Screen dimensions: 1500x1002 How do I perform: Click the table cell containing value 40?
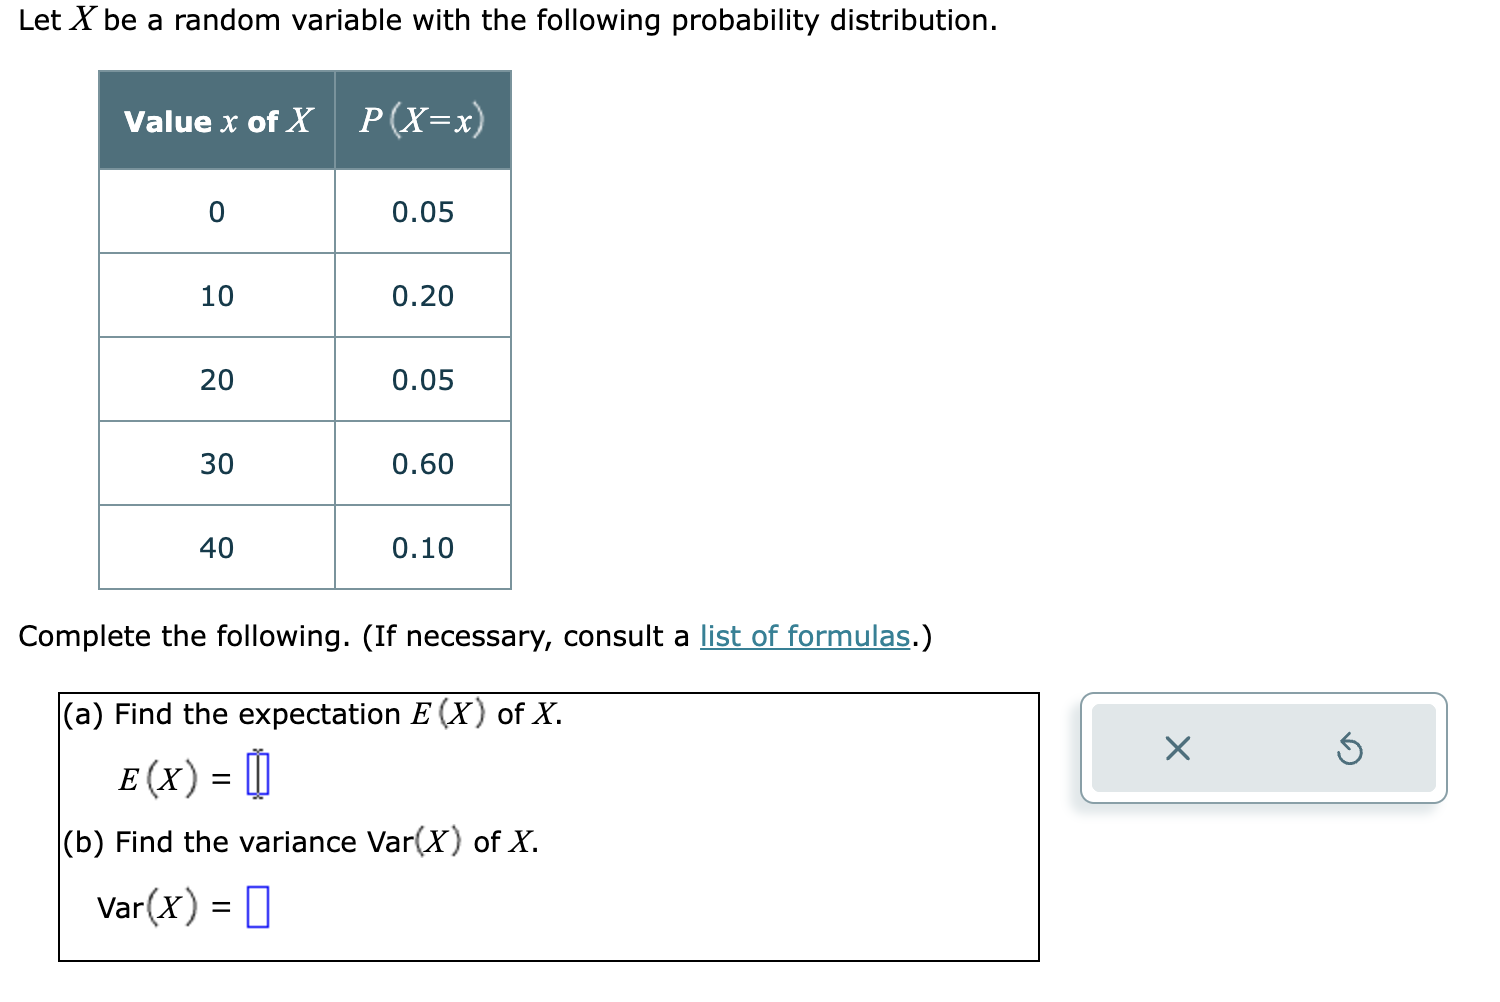click(x=216, y=547)
